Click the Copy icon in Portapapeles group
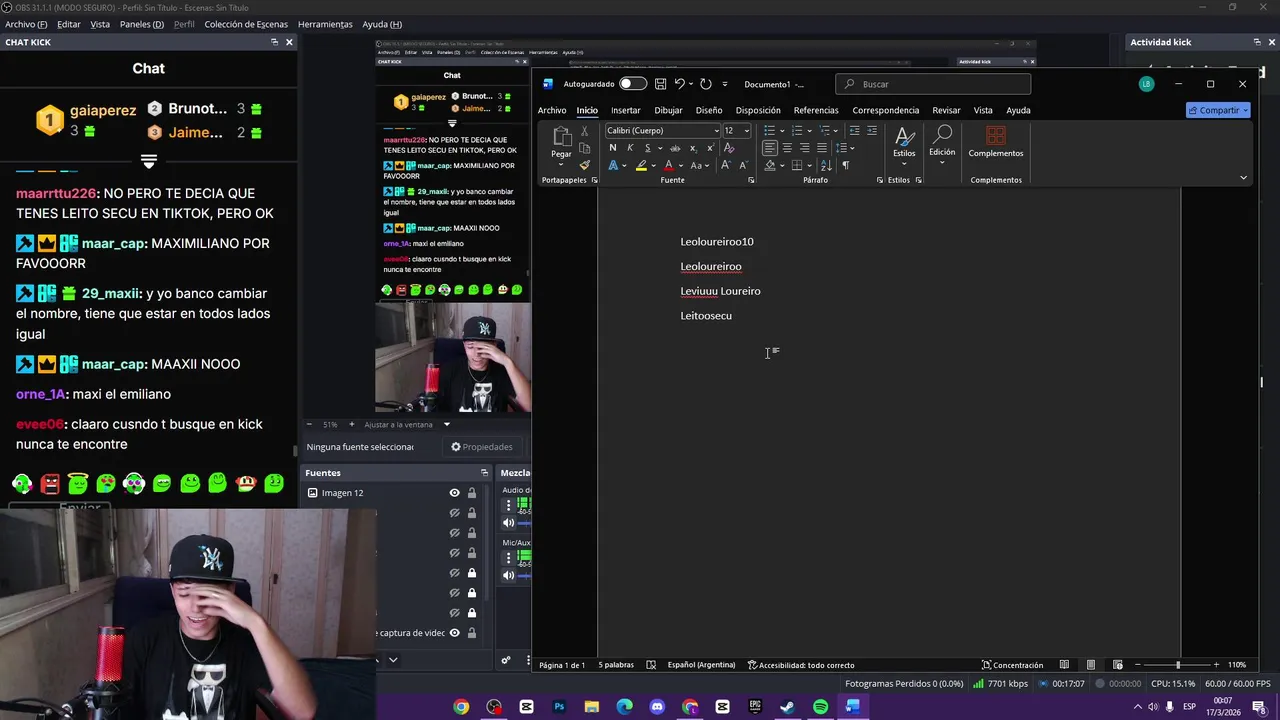Image resolution: width=1280 pixels, height=720 pixels. point(585,148)
